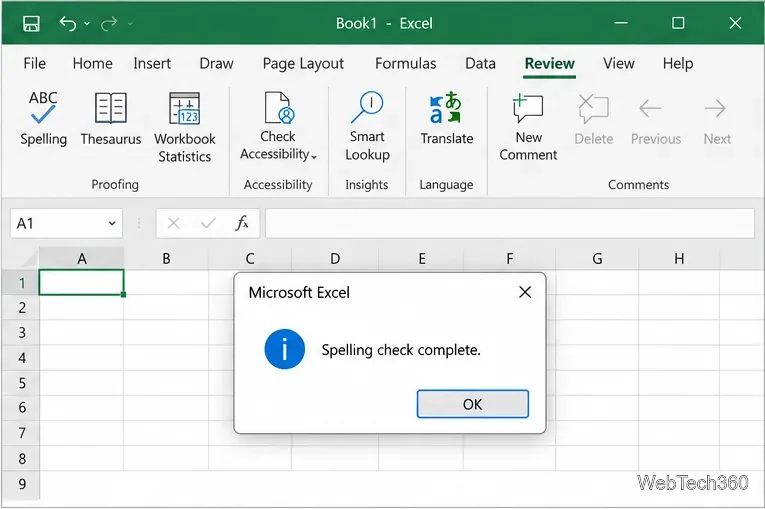Click the Save icon in title bar
This screenshot has width=765, height=509.
[x=31, y=23]
